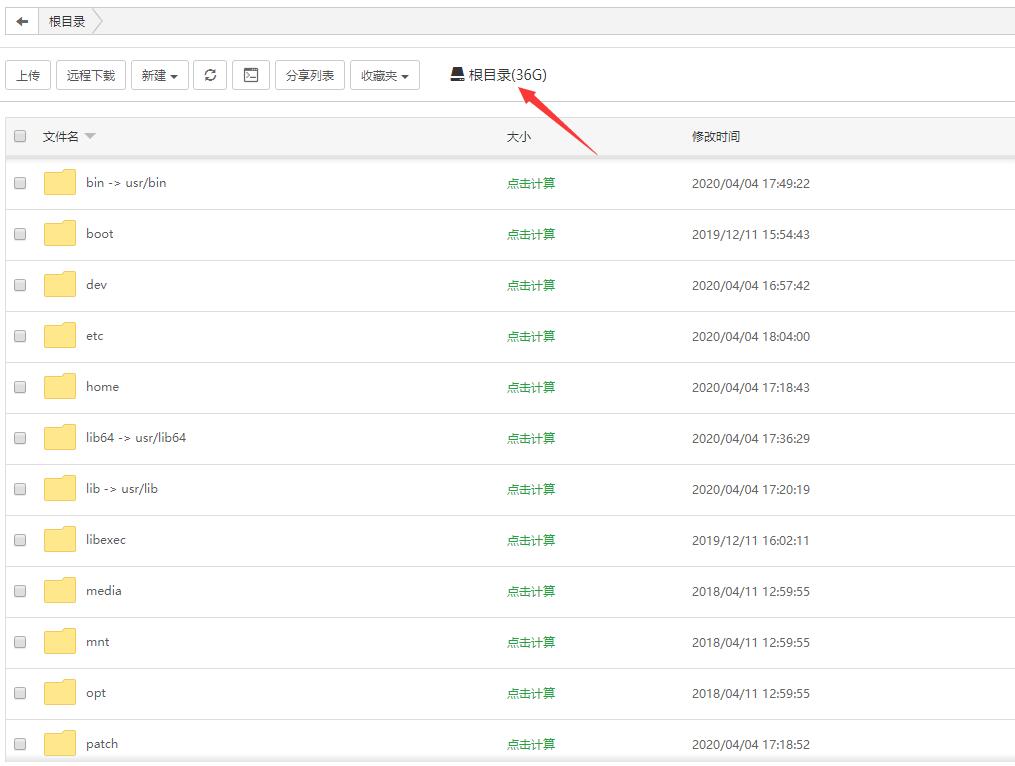Click the refresh icon in the toolbar

210,75
